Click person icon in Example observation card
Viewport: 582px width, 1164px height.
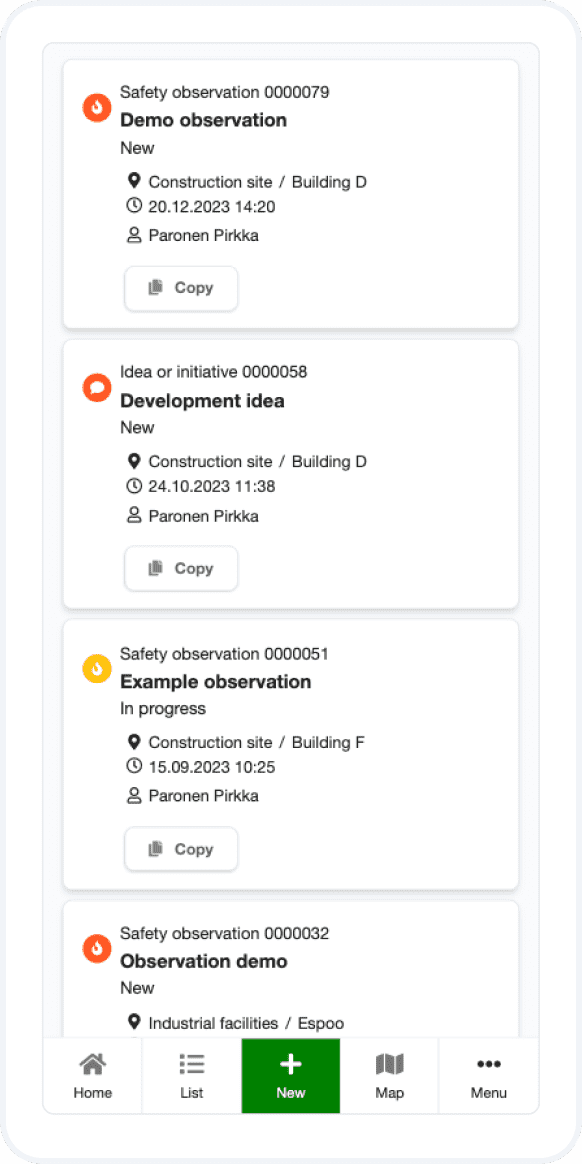[134, 796]
